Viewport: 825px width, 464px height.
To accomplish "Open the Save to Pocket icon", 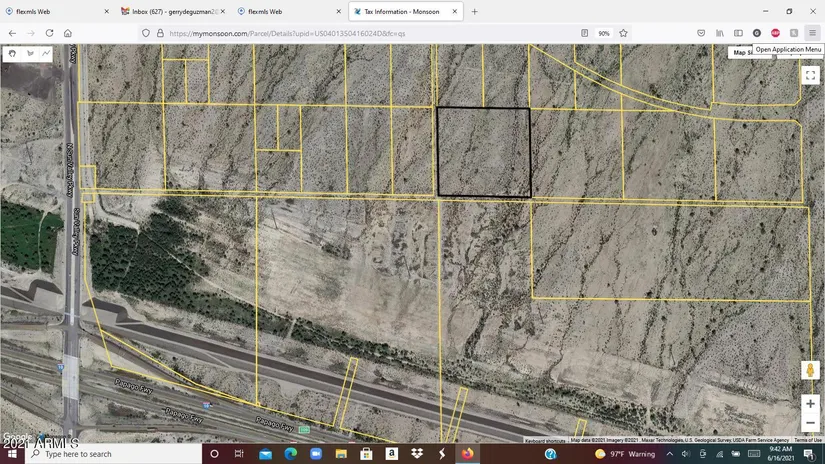I will 701,33.
